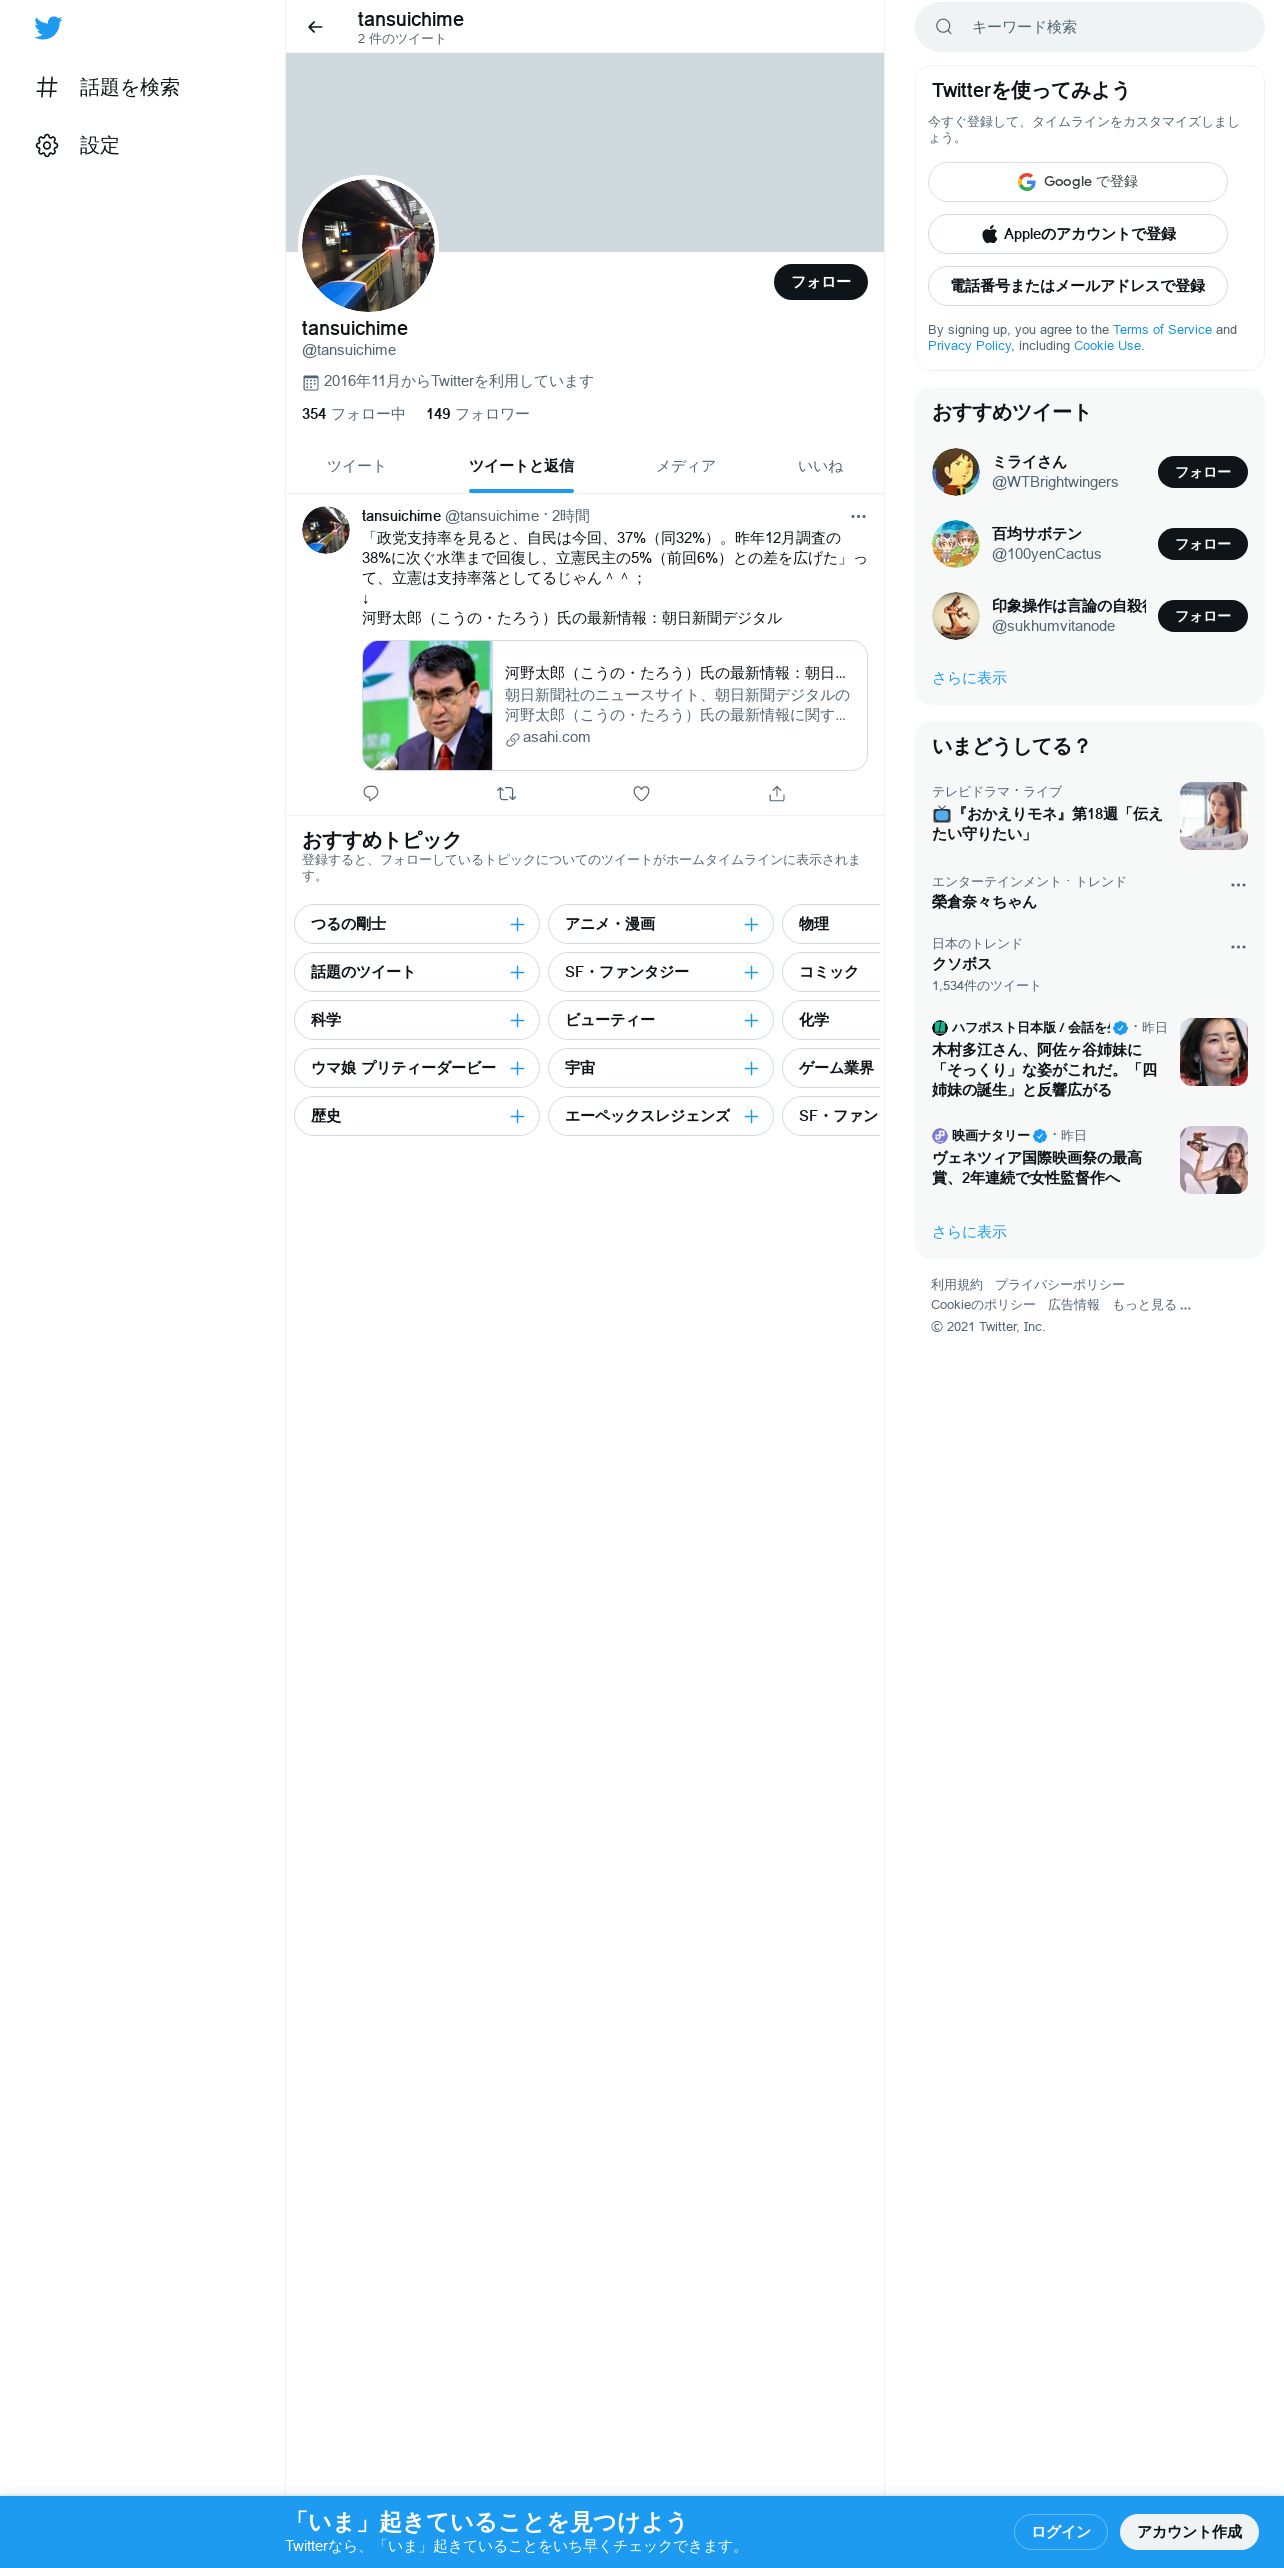Add topic 宇宙 with plus
The width and height of the screenshot is (1284, 2568).
[751, 1068]
